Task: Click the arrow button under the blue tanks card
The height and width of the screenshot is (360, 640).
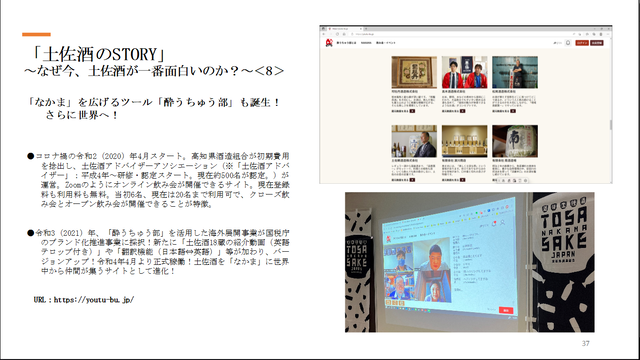Action: pyautogui.click(x=513, y=111)
